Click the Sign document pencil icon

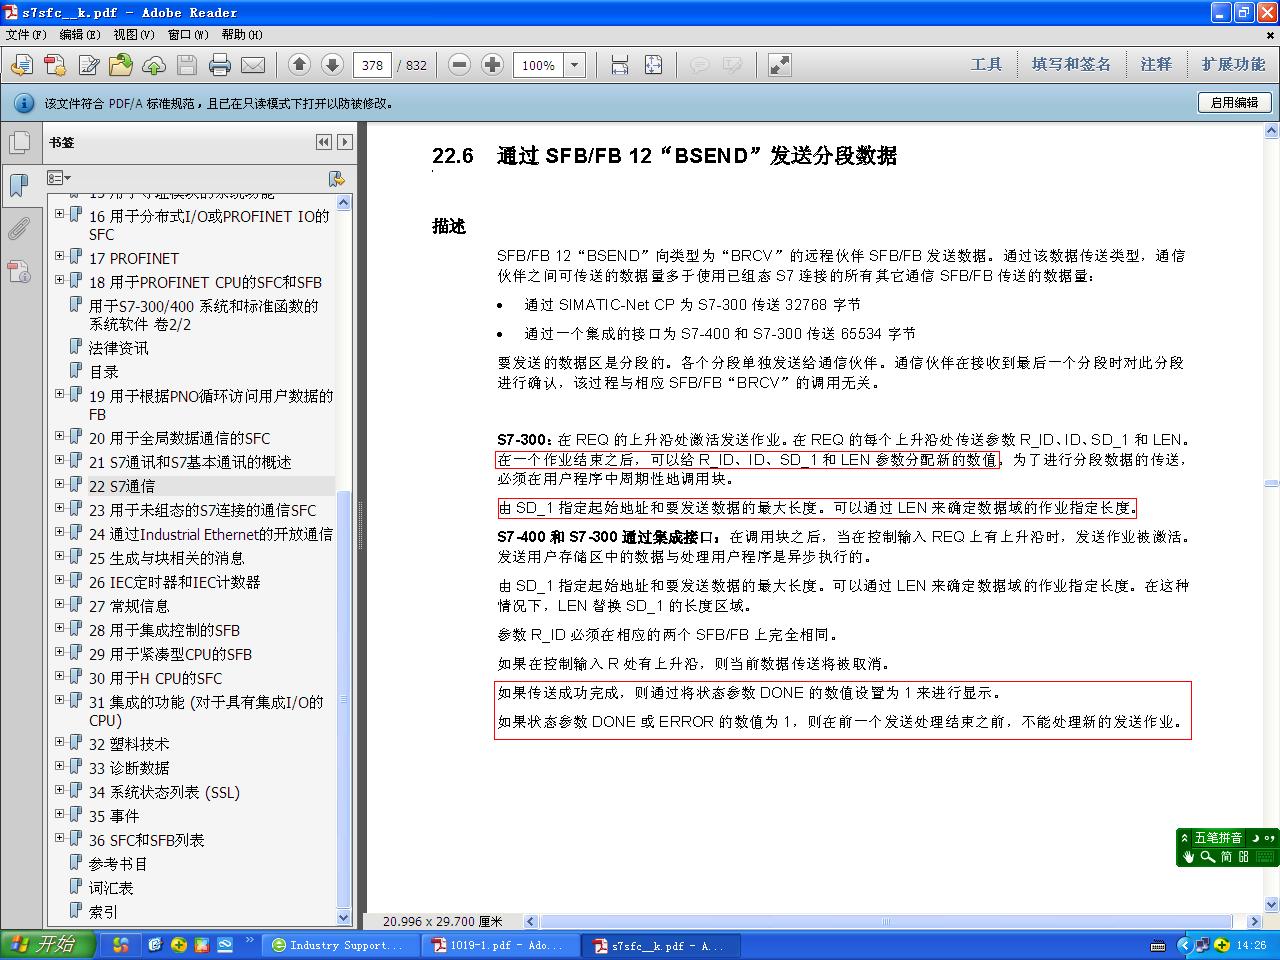pyautogui.click(x=88, y=65)
